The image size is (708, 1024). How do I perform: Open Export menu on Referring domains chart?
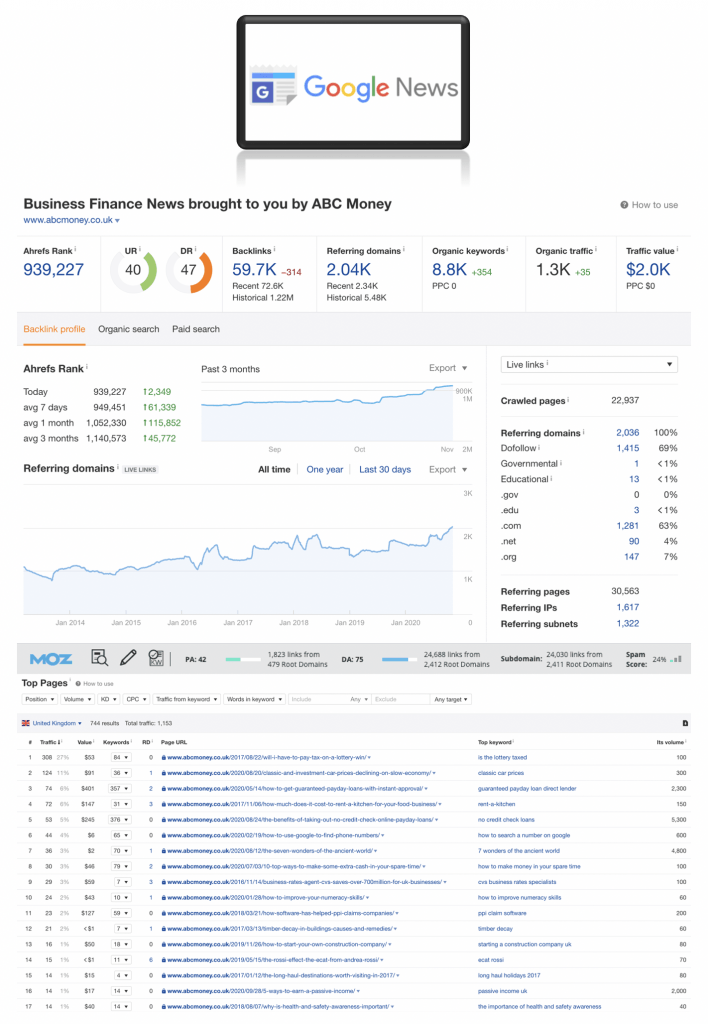pyautogui.click(x=448, y=470)
